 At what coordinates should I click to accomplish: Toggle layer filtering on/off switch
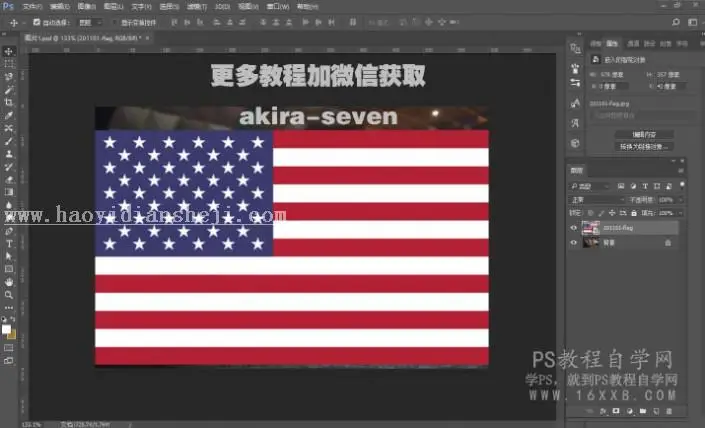(682, 185)
